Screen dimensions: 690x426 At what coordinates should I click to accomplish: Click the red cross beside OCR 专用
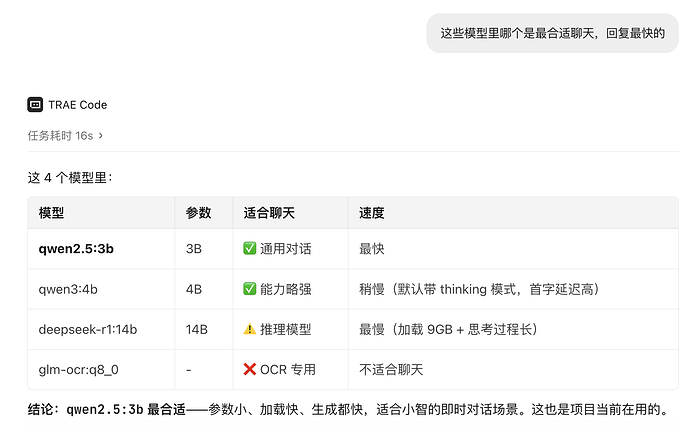tap(250, 369)
